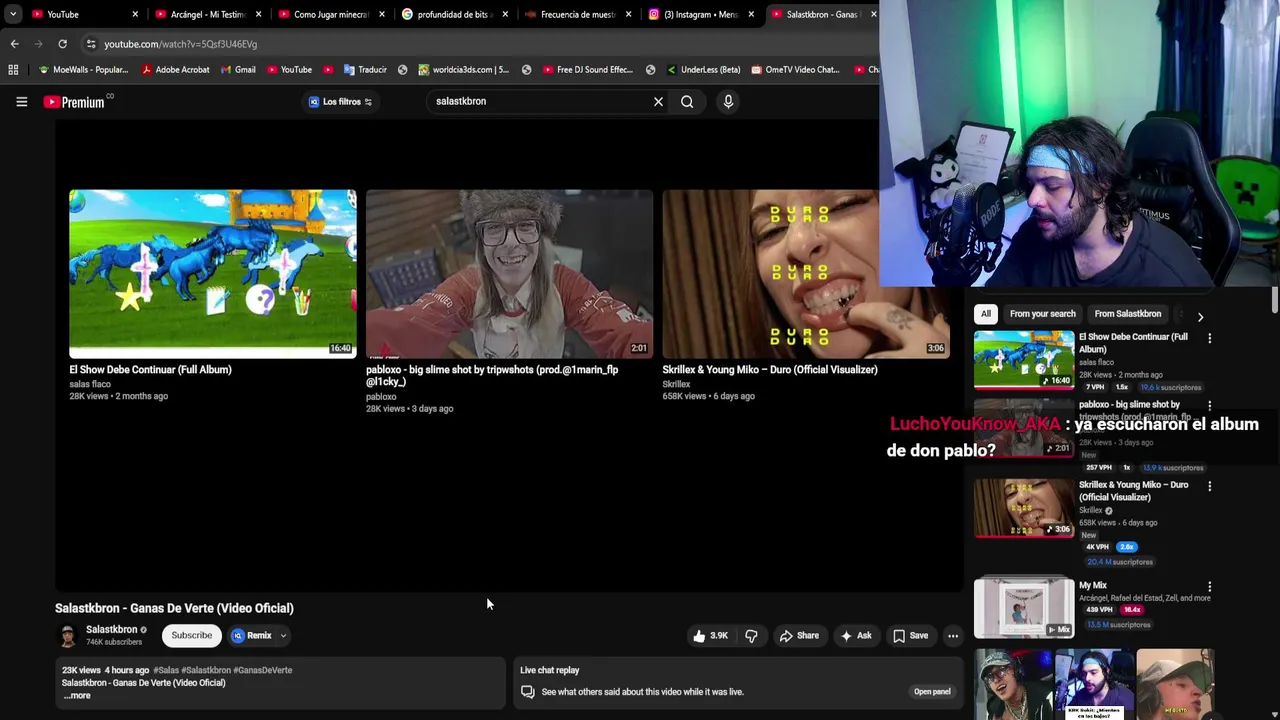This screenshot has width=1280, height=720.
Task: Open El Show Debe Continuar sidebar thumbnail
Action: tap(1024, 360)
